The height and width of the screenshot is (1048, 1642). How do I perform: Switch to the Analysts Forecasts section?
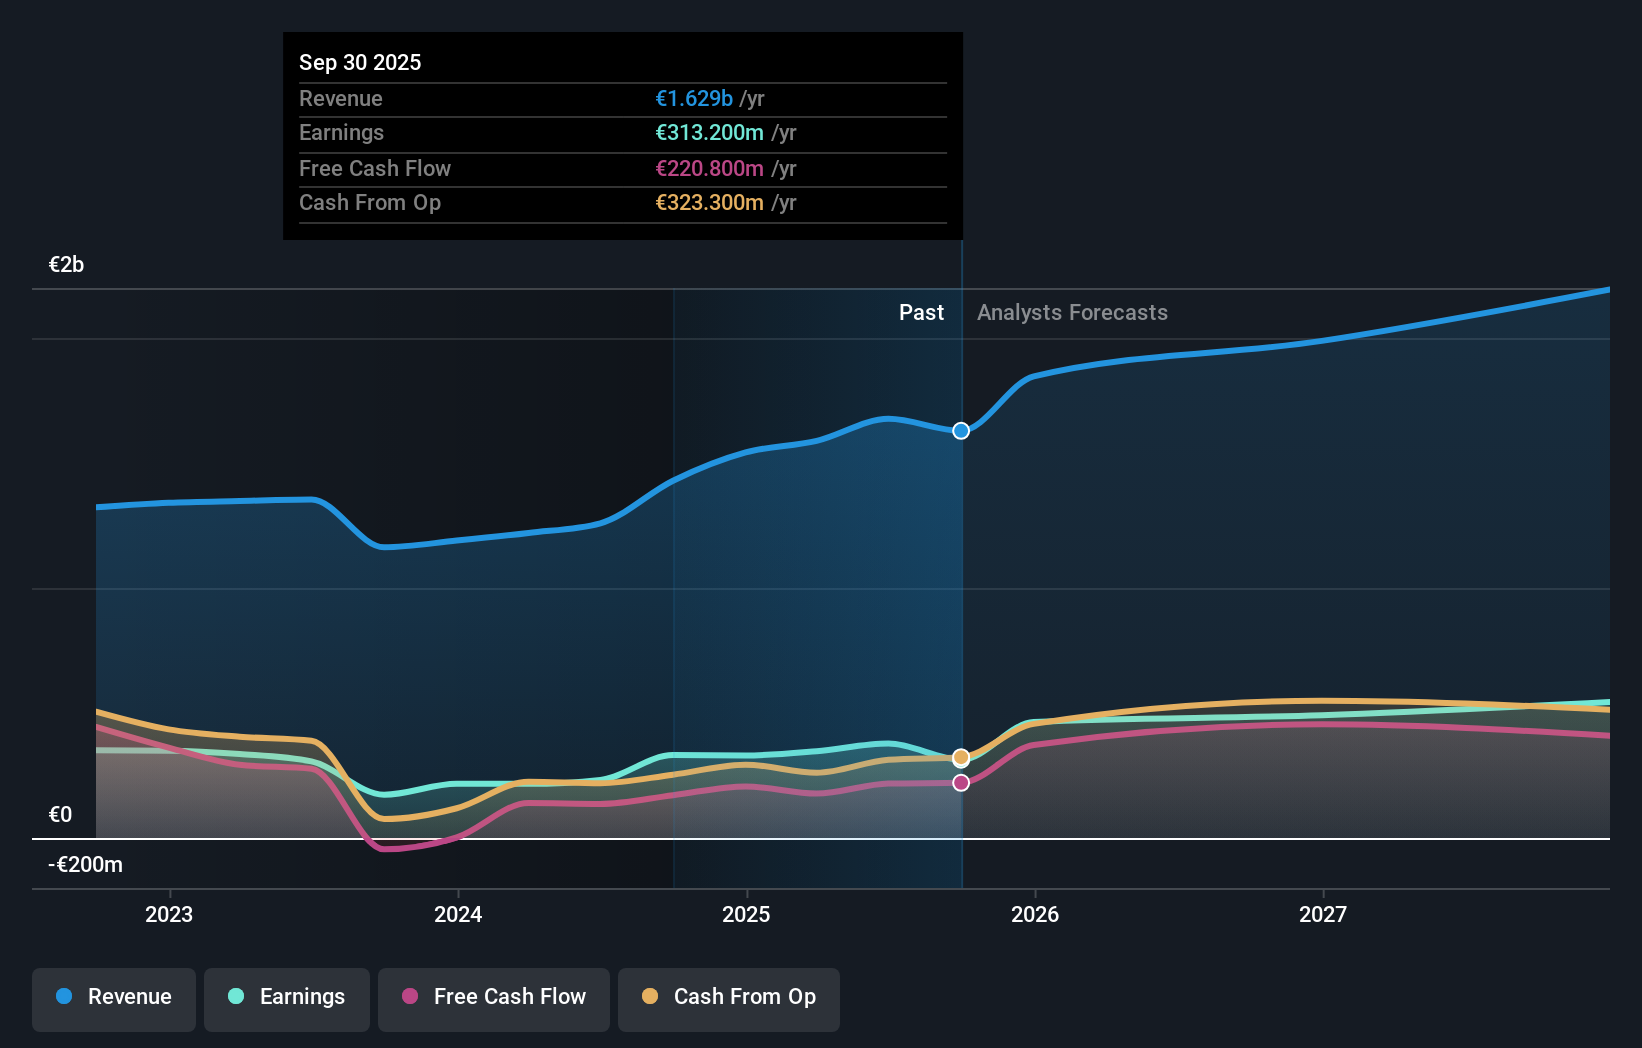(1072, 312)
